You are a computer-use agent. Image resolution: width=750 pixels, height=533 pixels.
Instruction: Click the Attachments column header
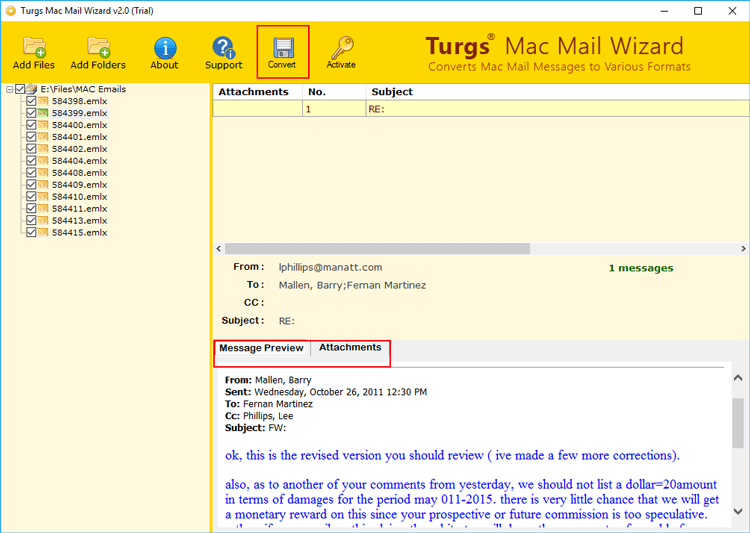tap(257, 92)
